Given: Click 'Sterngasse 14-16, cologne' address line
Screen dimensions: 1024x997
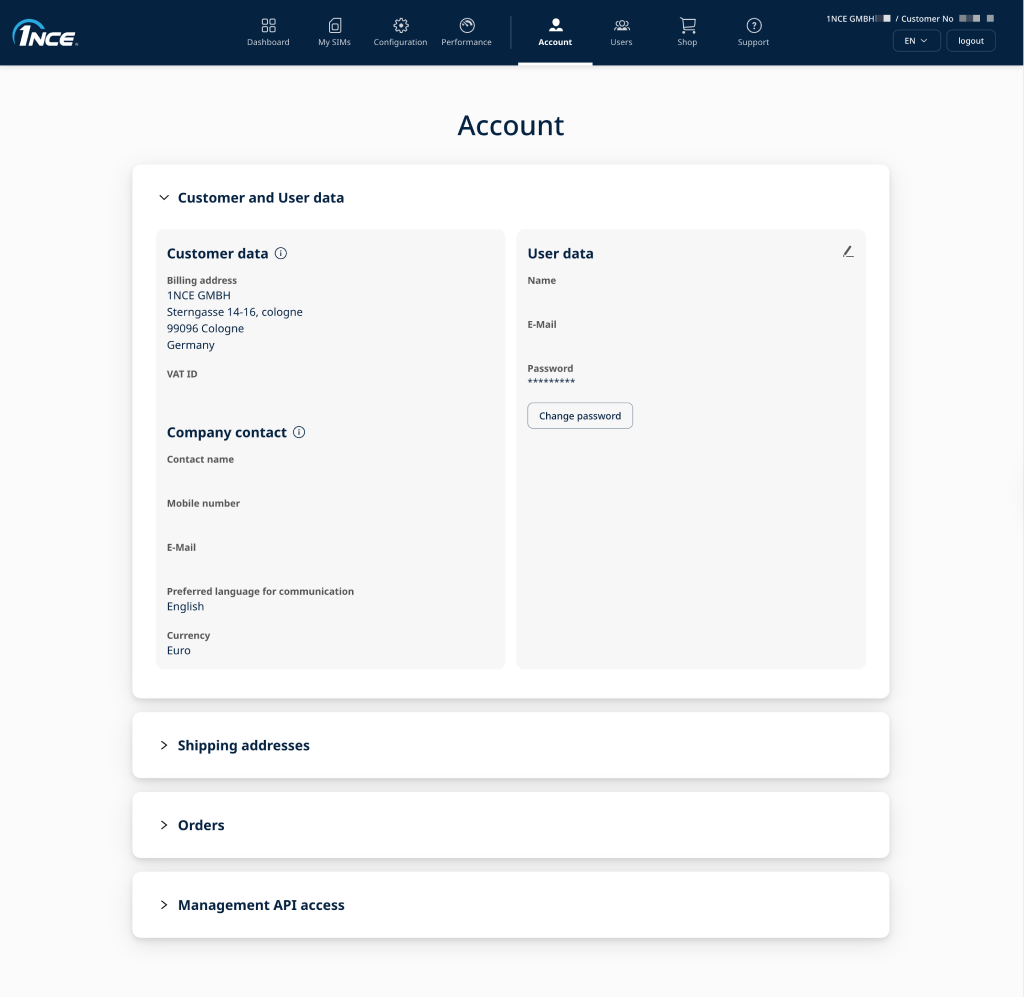Looking at the screenshot, I should pos(234,311).
